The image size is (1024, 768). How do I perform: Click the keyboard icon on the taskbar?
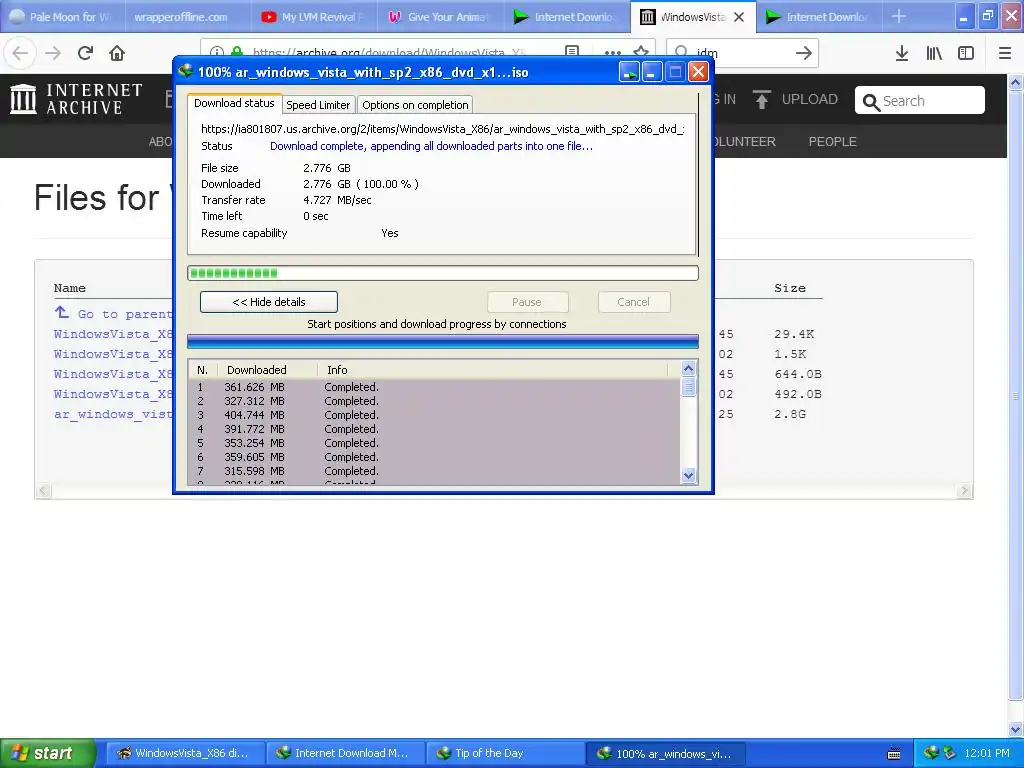[x=894, y=754]
